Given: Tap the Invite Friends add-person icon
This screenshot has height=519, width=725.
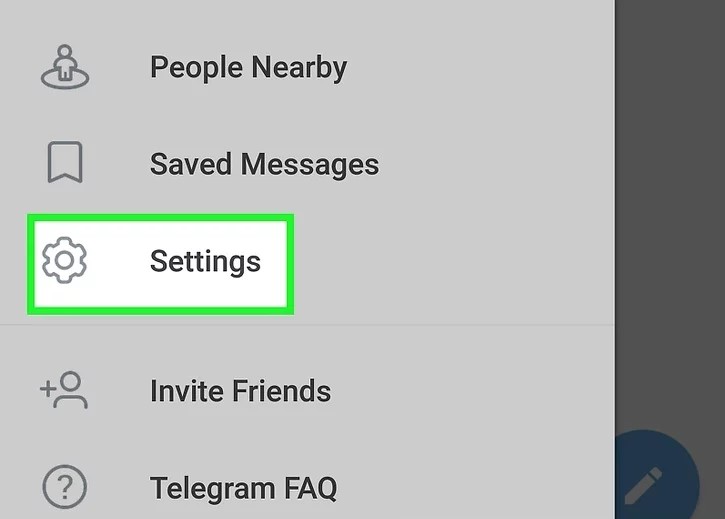Looking at the screenshot, I should [64, 390].
